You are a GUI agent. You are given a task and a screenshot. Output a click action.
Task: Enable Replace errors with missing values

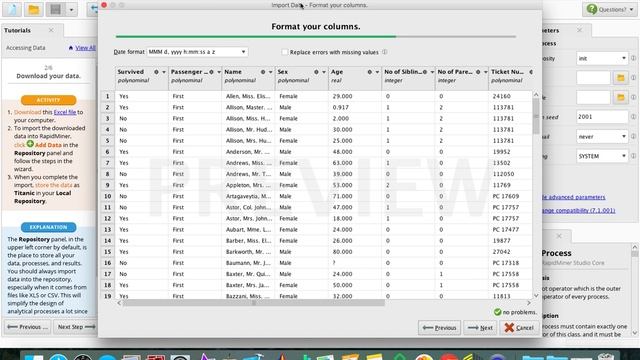(x=285, y=52)
